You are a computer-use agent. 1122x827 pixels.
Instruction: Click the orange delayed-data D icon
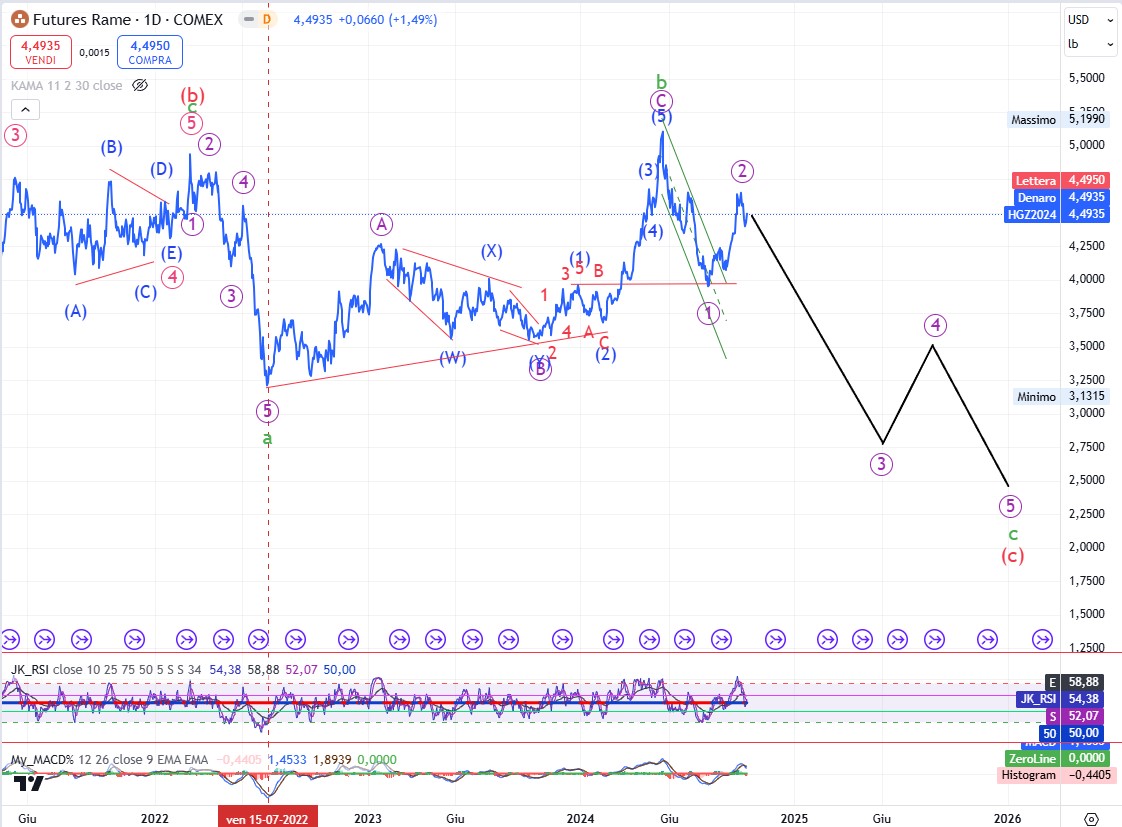(x=267, y=19)
